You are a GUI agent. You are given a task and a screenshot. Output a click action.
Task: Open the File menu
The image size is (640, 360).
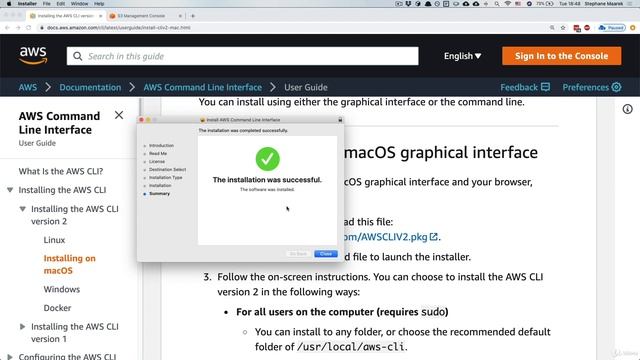(47, 4)
